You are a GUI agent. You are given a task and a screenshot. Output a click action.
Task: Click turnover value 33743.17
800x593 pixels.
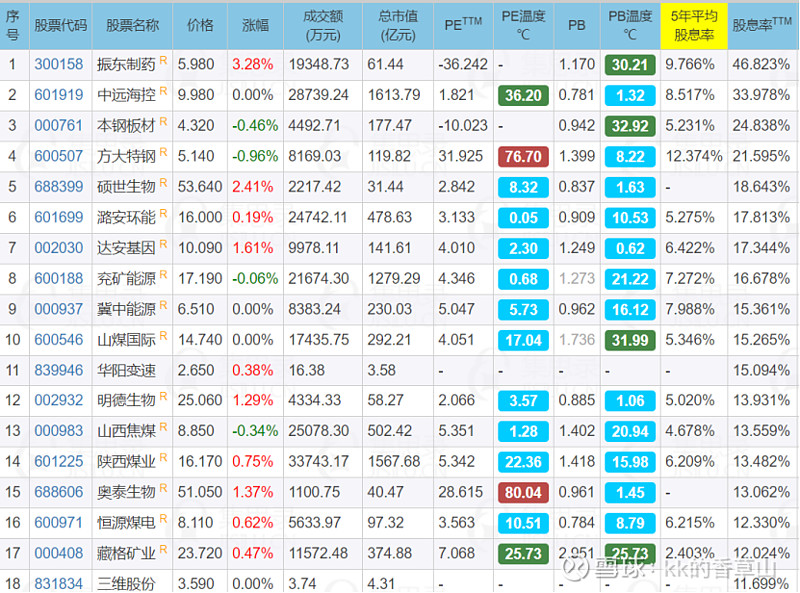[x=318, y=461]
